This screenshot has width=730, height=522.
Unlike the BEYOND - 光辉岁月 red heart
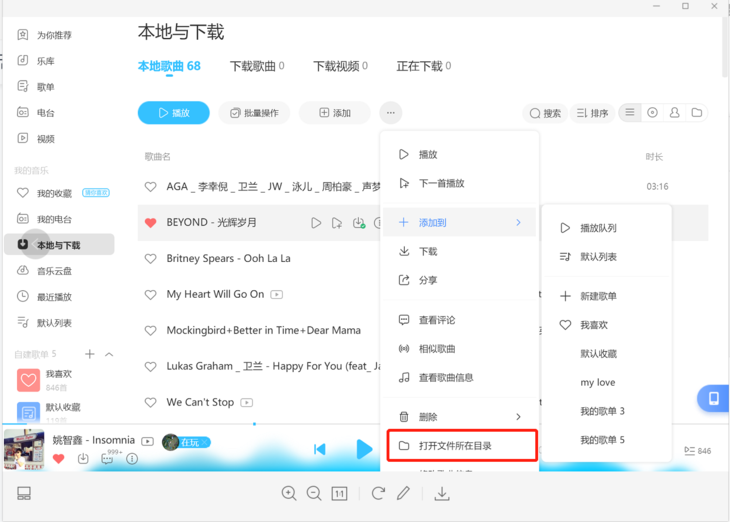[x=151, y=222]
